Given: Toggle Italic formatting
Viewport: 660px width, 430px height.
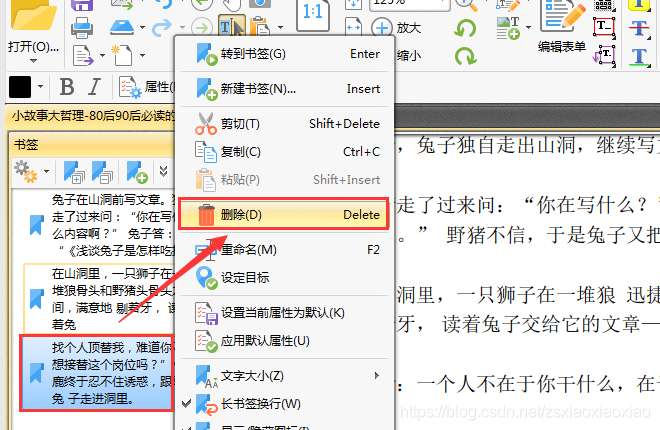Looking at the screenshot, I should tap(95, 87).
